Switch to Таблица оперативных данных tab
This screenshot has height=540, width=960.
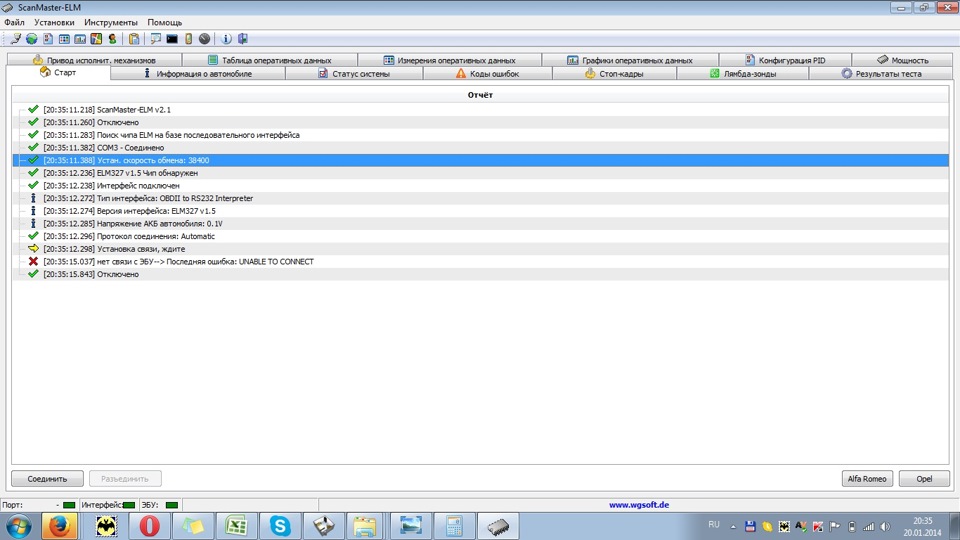click(270, 60)
